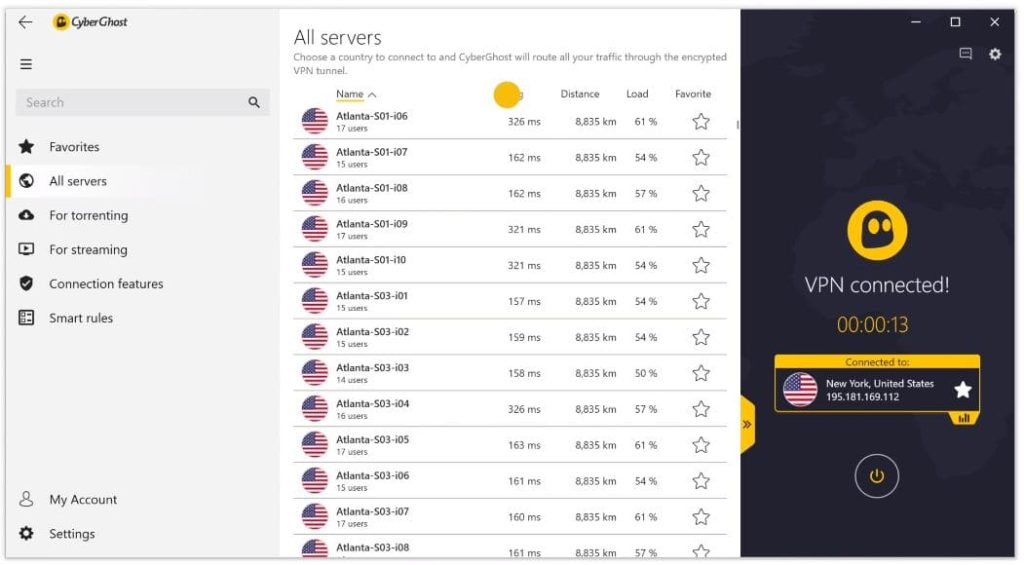Viewport: 1024px width, 565px height.
Task: Click US flag for Atlanta-S01-i10
Action: [315, 265]
